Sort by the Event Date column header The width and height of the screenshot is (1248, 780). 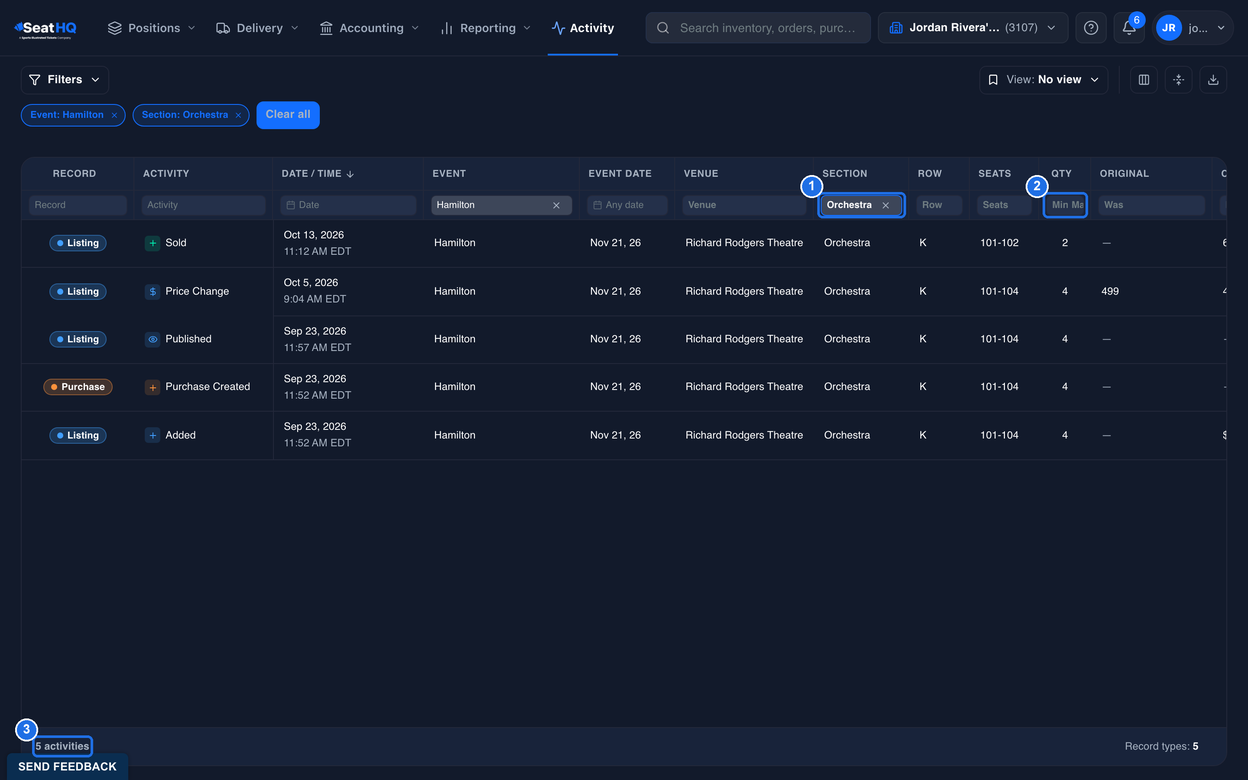pos(620,174)
